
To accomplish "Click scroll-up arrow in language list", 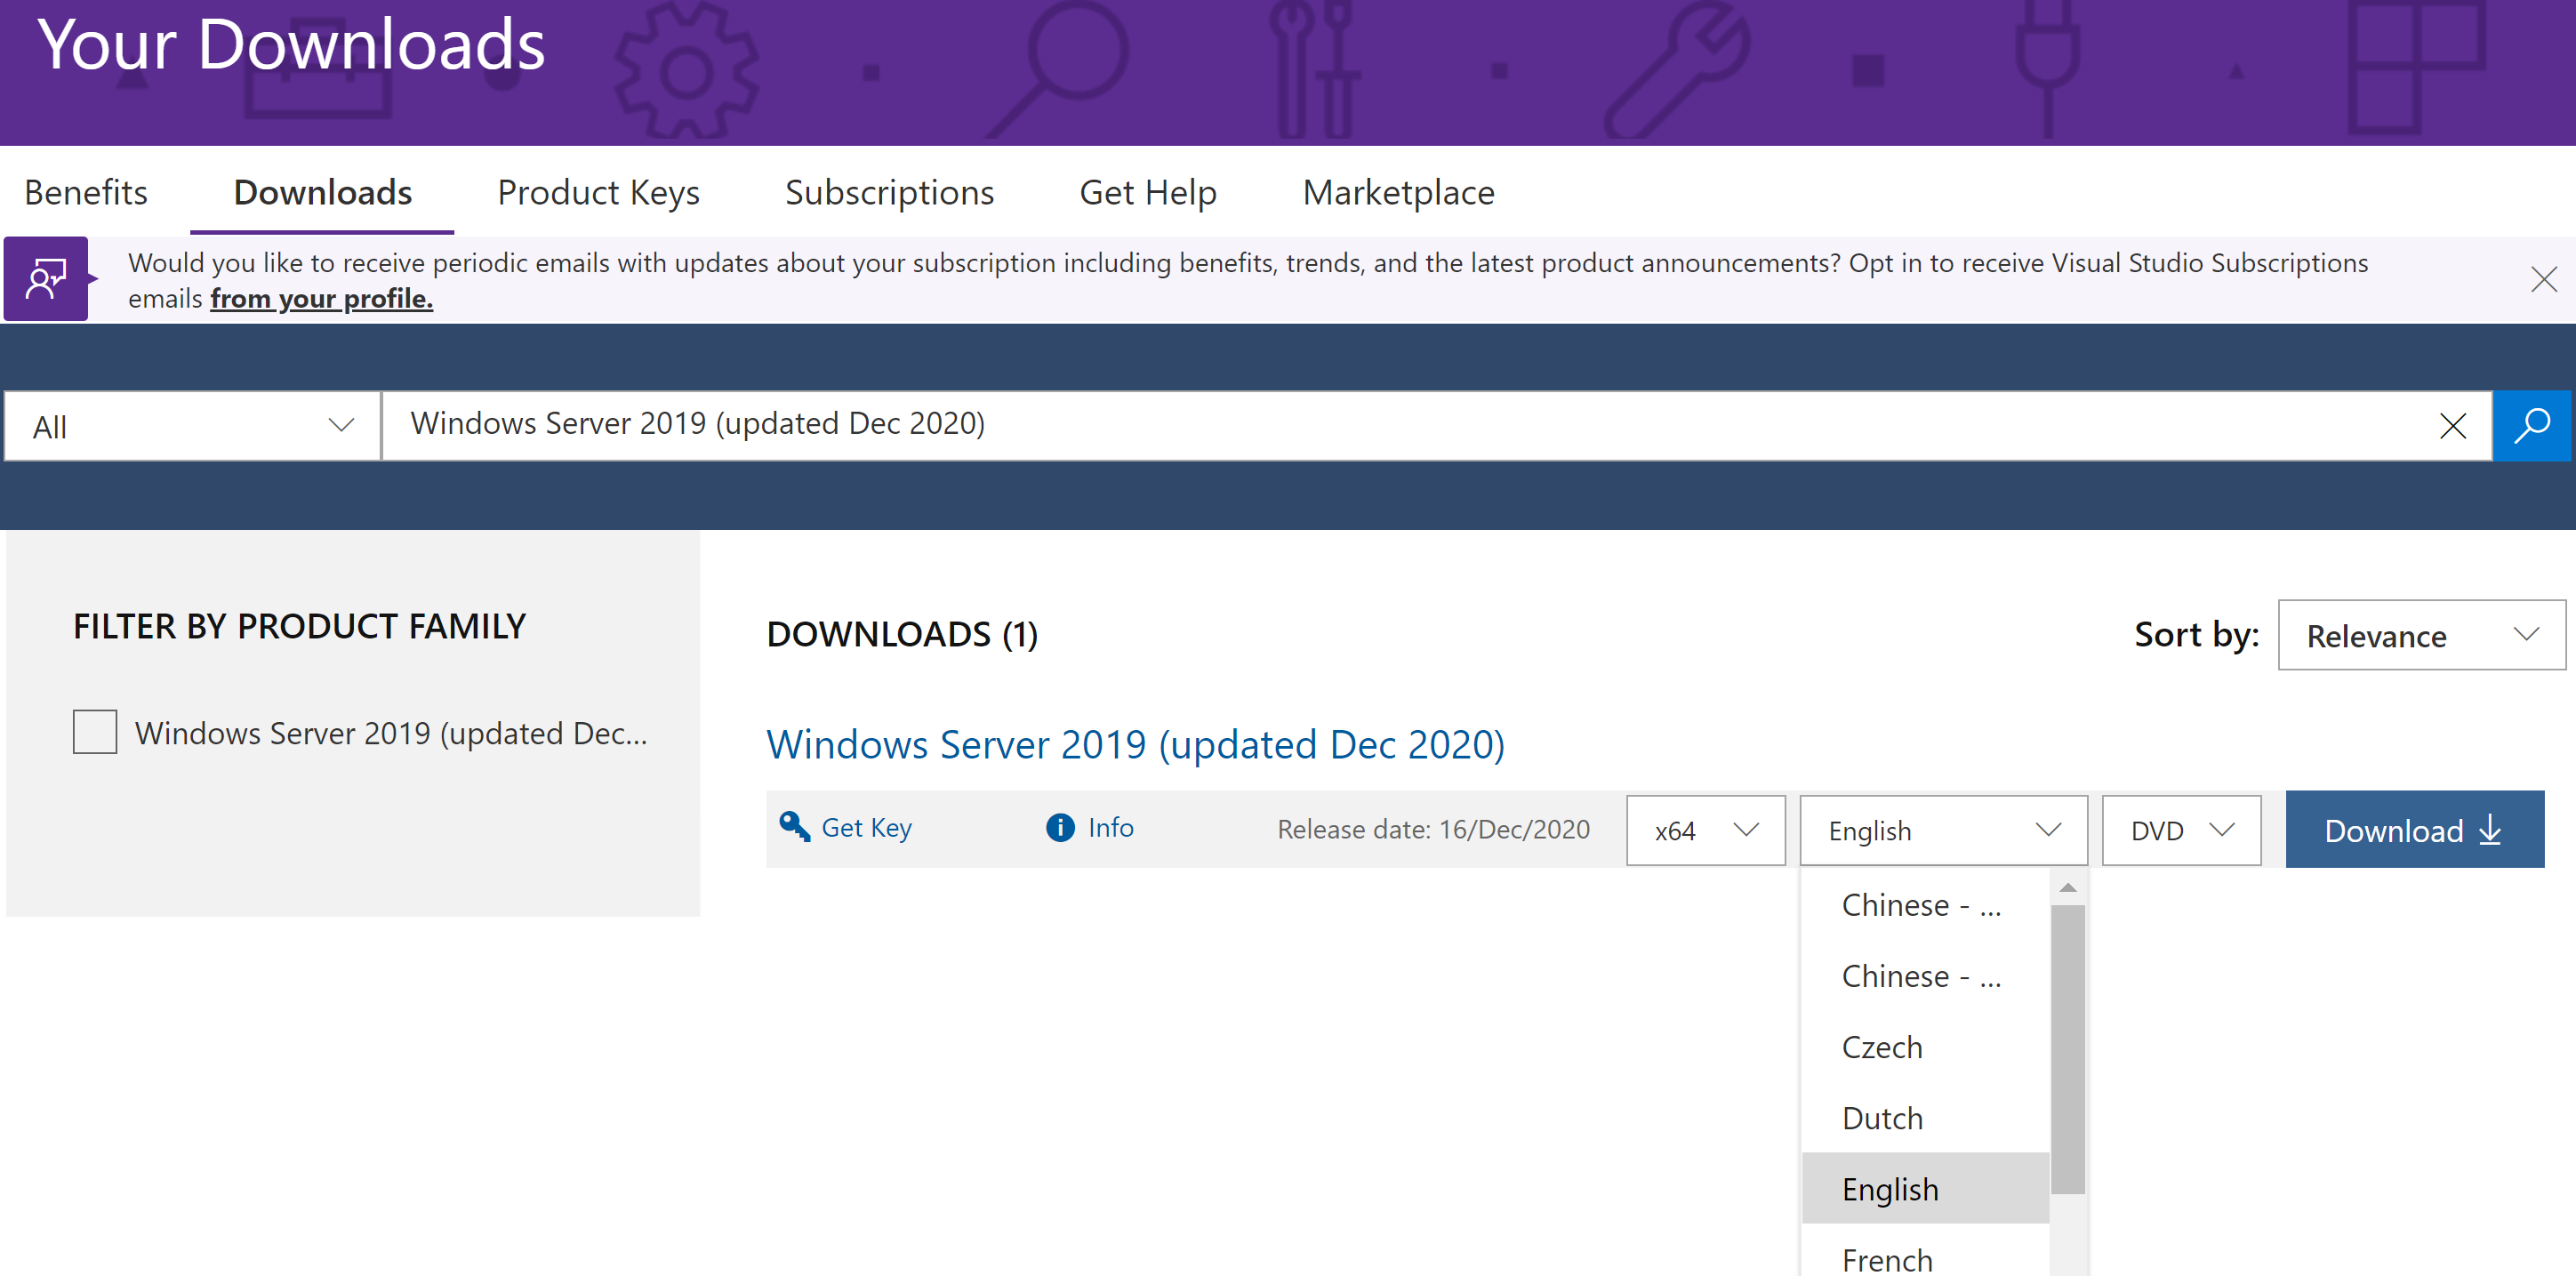I will 2067,888.
